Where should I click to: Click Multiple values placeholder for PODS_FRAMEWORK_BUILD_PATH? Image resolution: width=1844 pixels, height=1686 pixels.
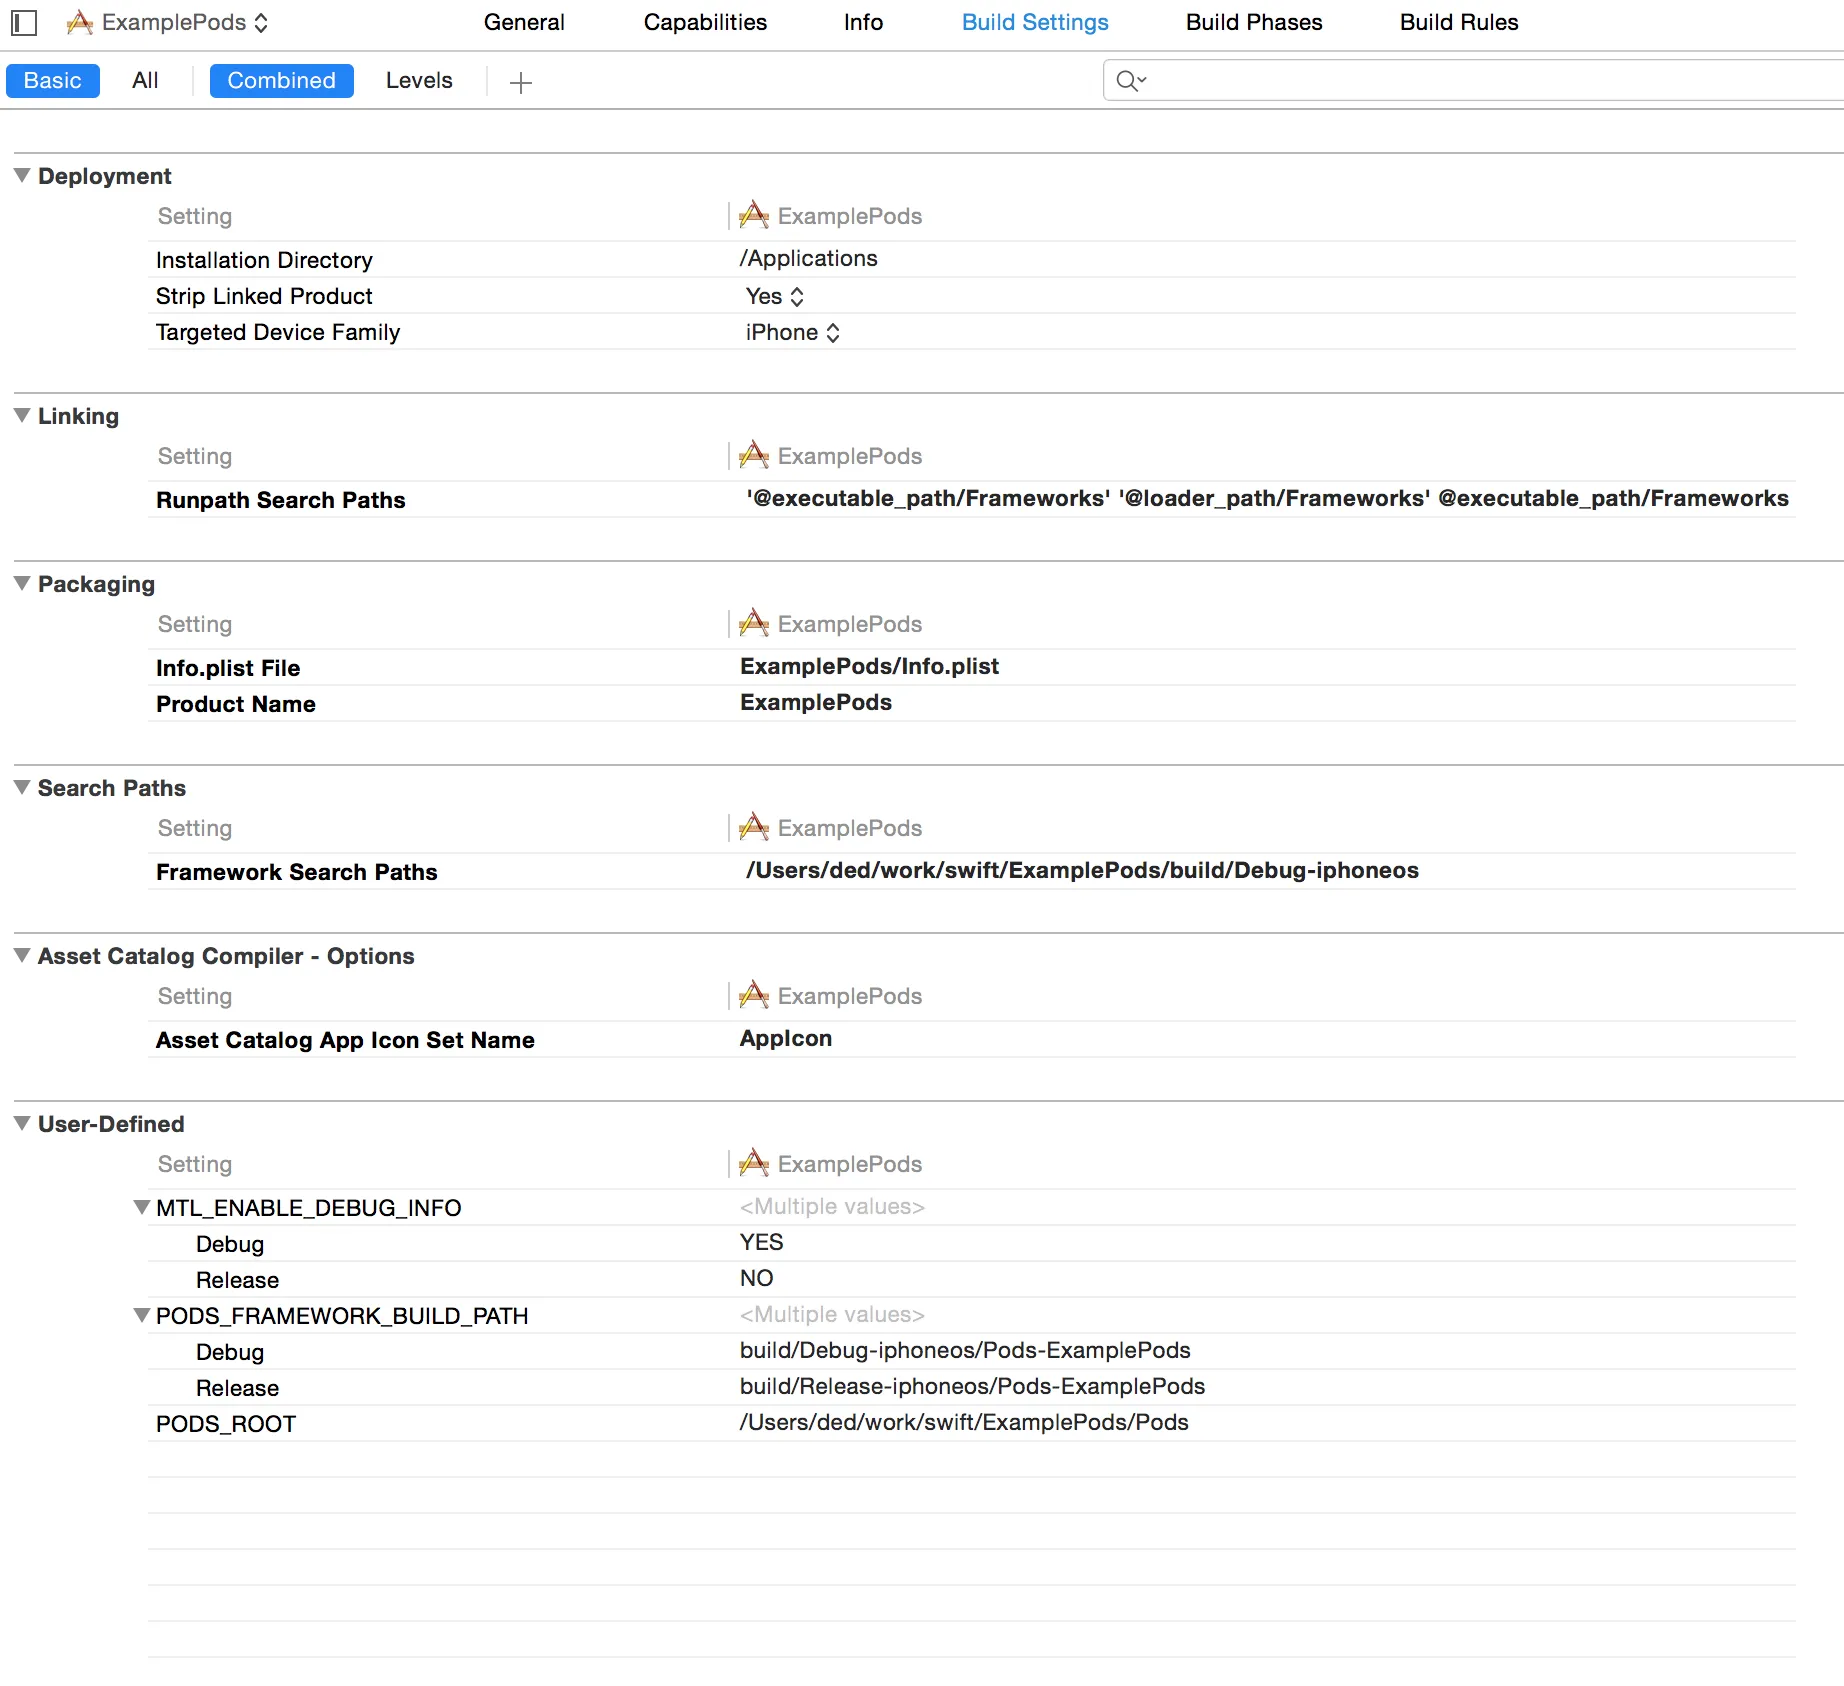click(832, 1315)
